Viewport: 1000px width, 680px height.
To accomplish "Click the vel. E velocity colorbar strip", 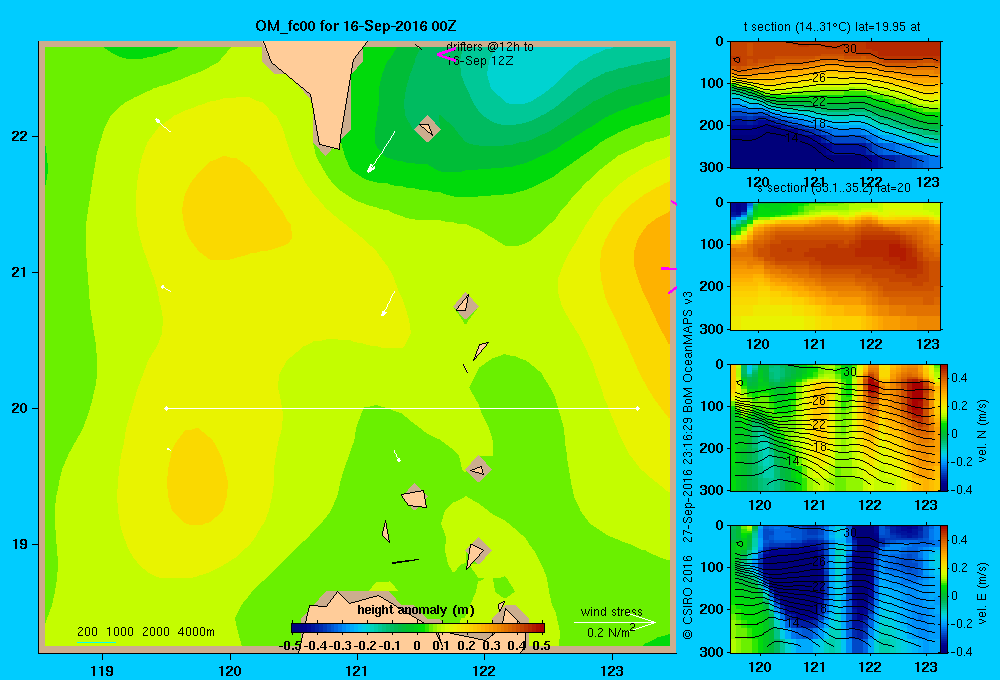I will coord(945,589).
